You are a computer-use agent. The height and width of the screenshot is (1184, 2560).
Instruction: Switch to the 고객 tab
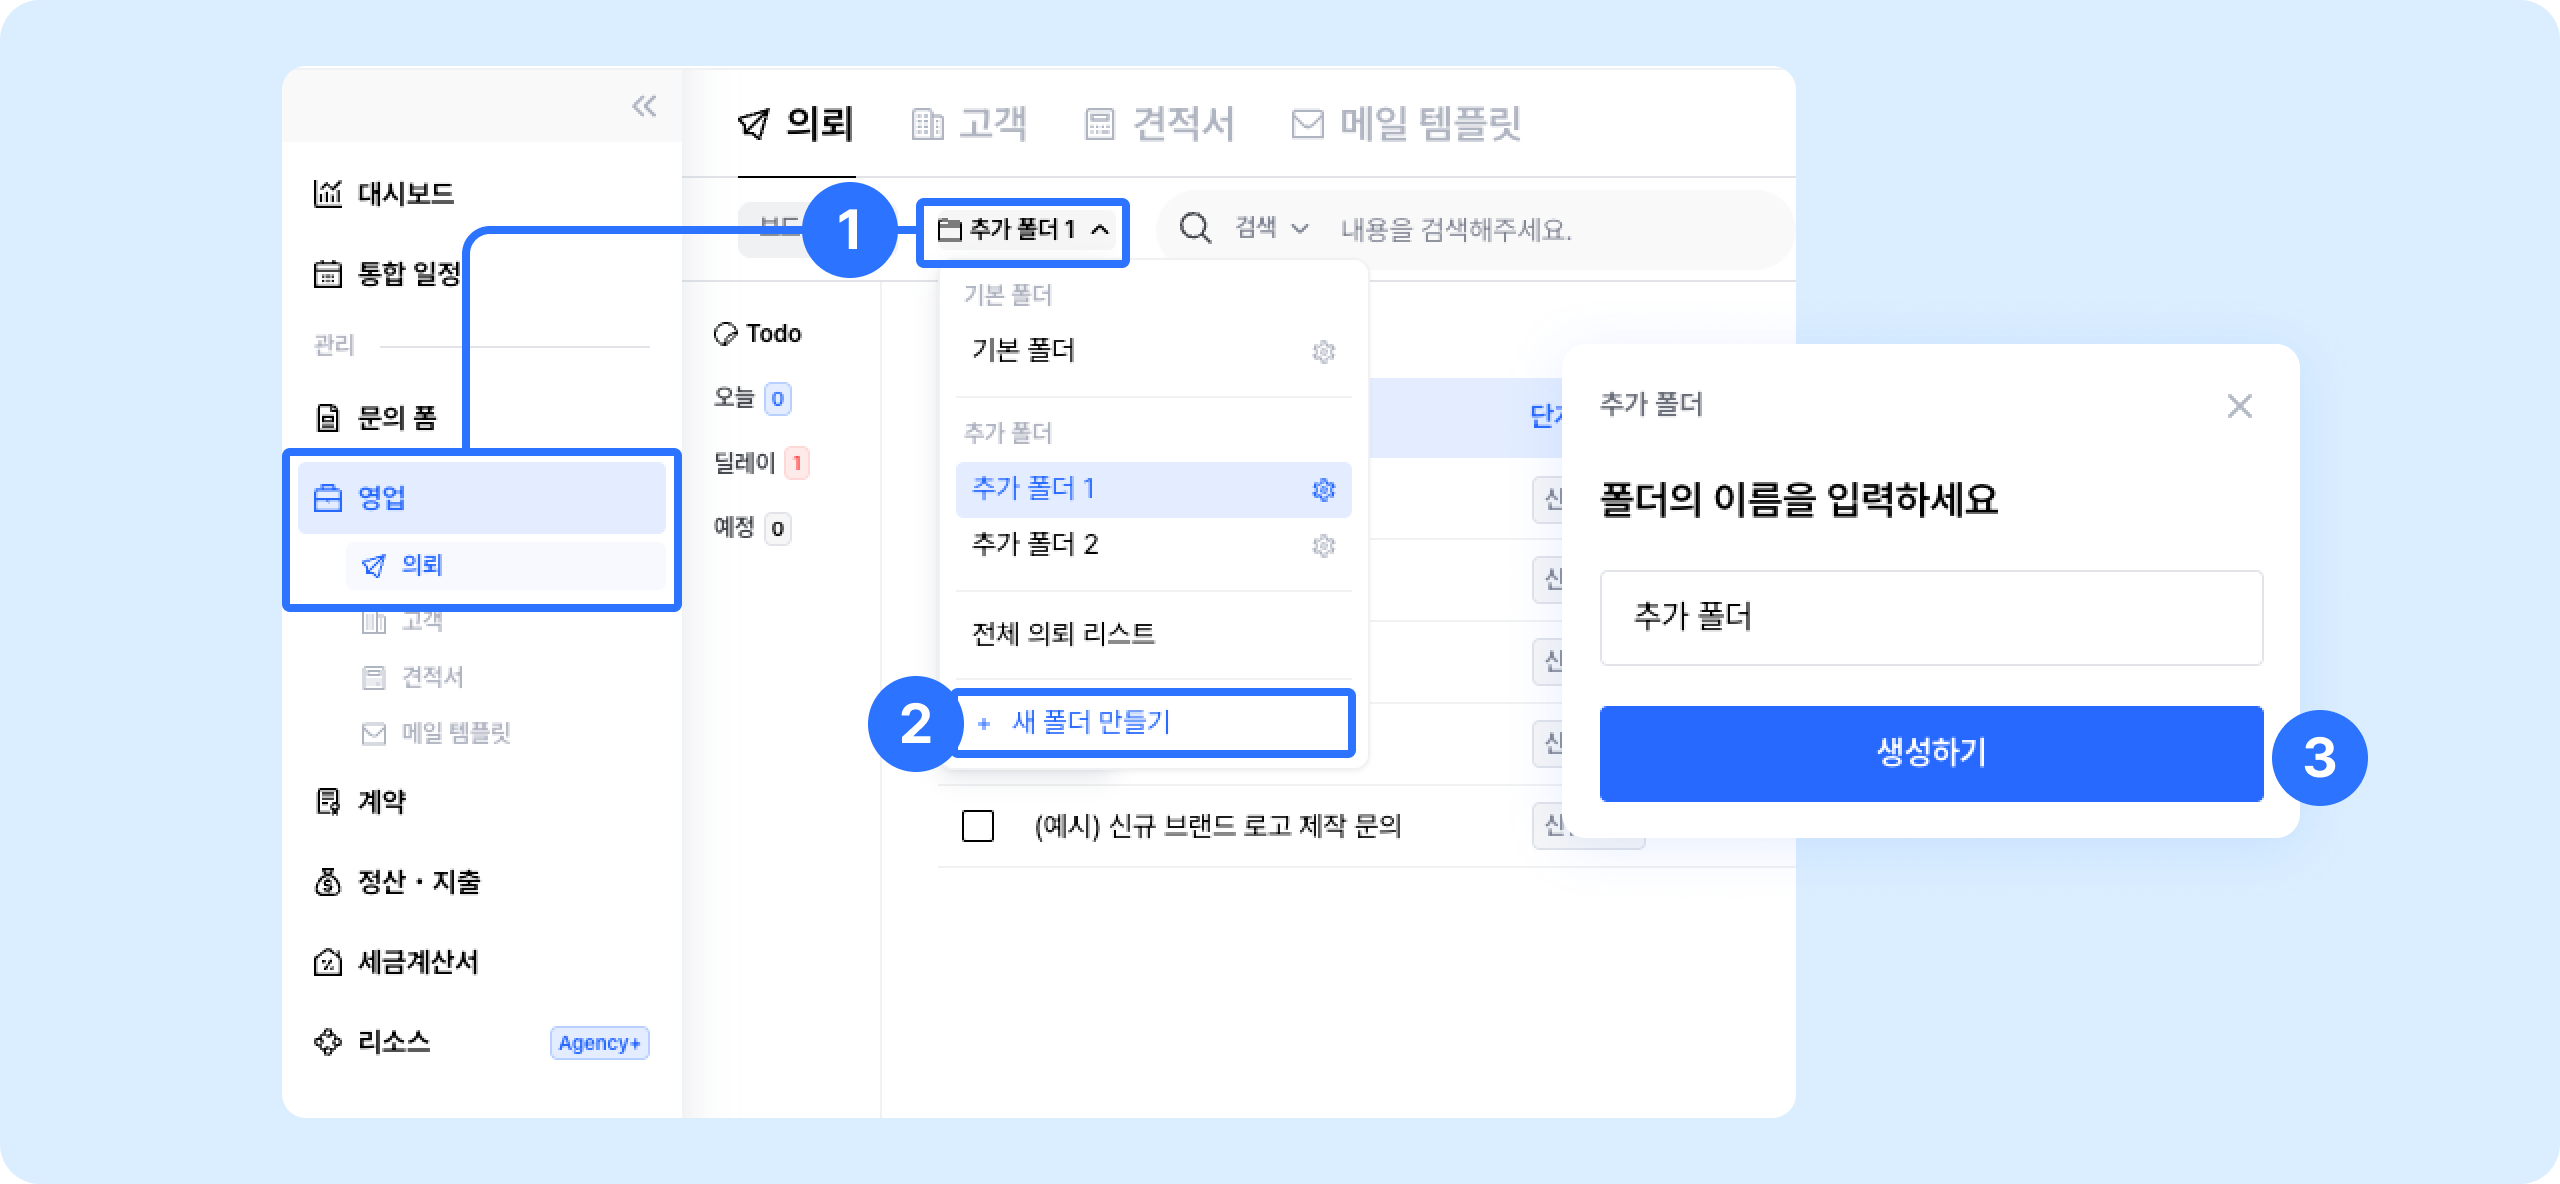pyautogui.click(x=969, y=124)
